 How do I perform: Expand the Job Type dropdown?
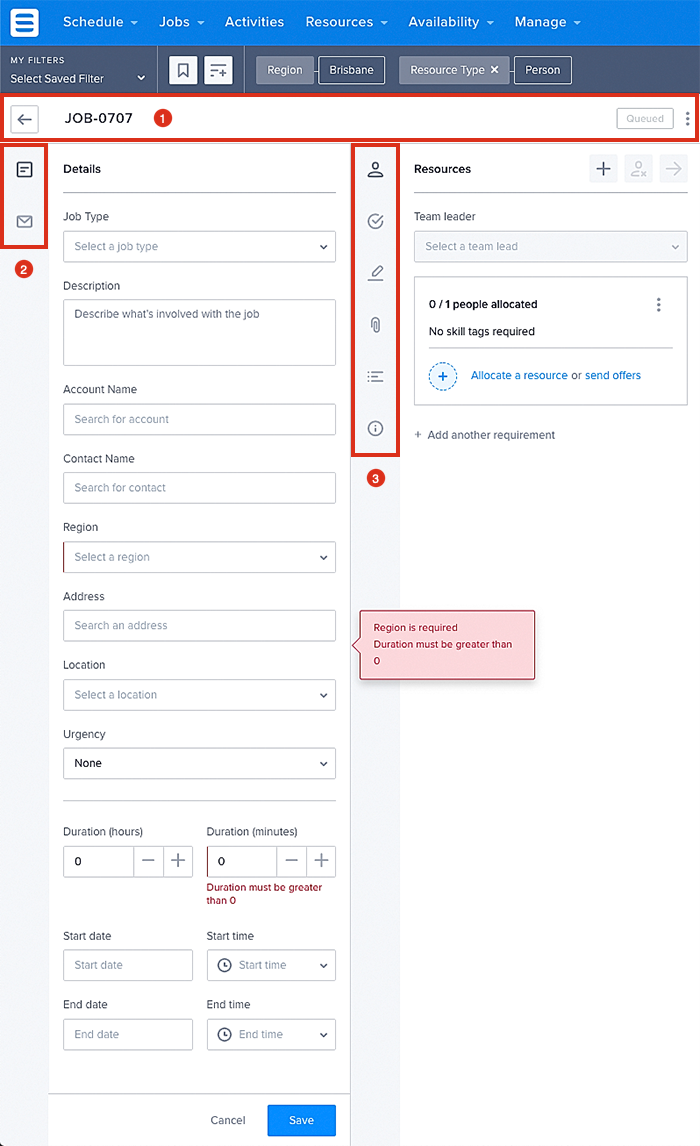click(x=199, y=247)
